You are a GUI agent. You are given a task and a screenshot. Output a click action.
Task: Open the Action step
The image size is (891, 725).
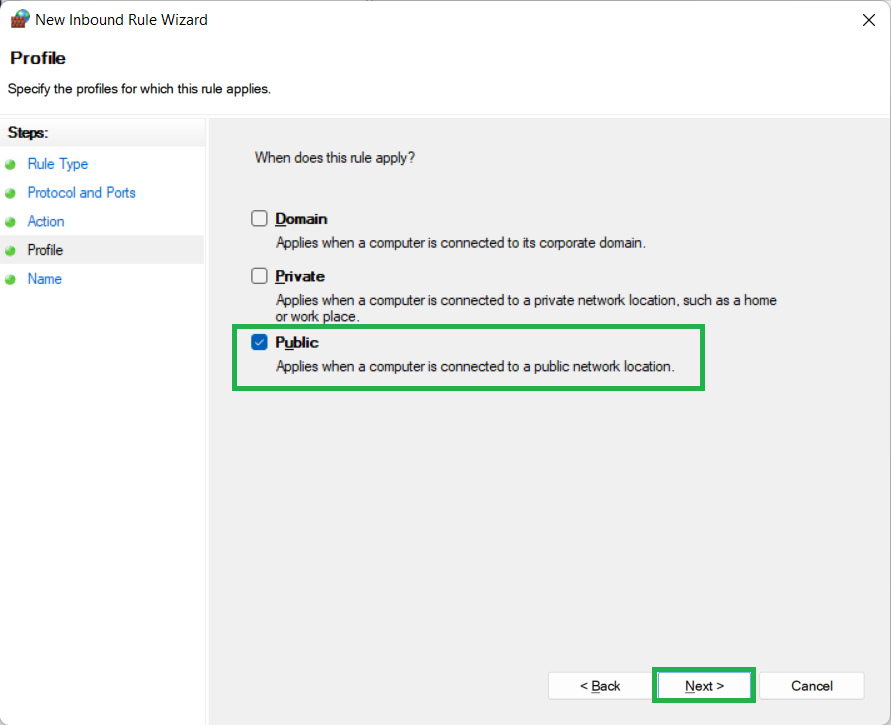[x=45, y=221]
